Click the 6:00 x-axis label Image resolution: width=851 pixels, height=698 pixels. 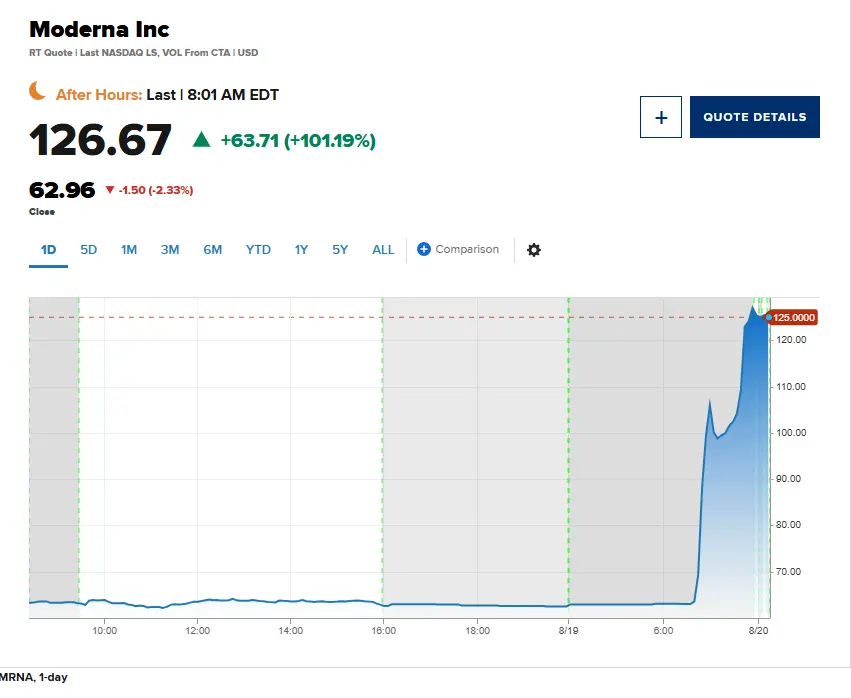pos(663,631)
